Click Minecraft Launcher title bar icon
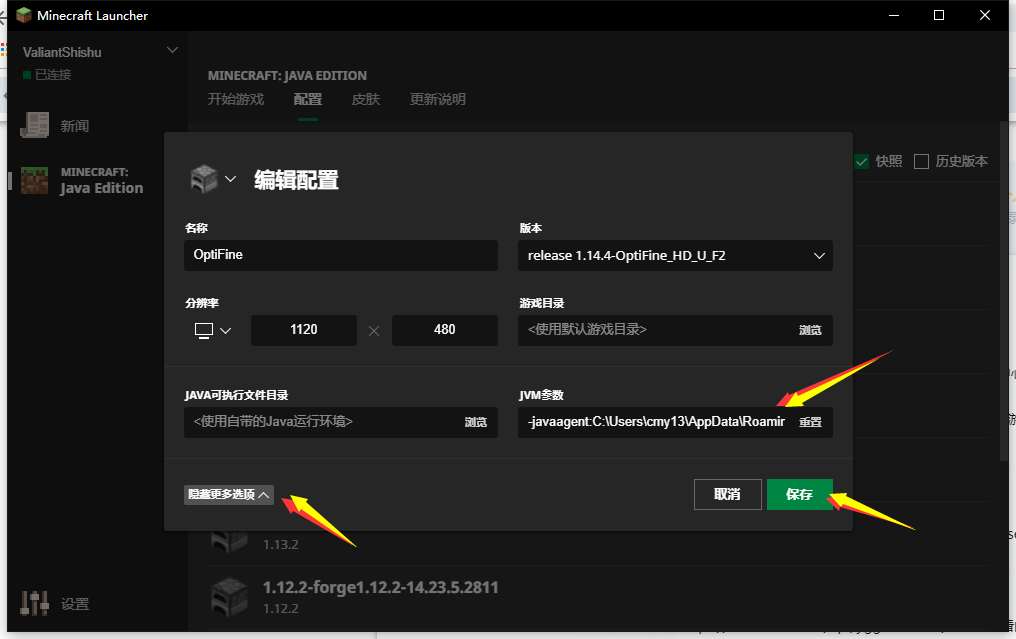Screen dimensions: 1016x639 tap(24, 15)
